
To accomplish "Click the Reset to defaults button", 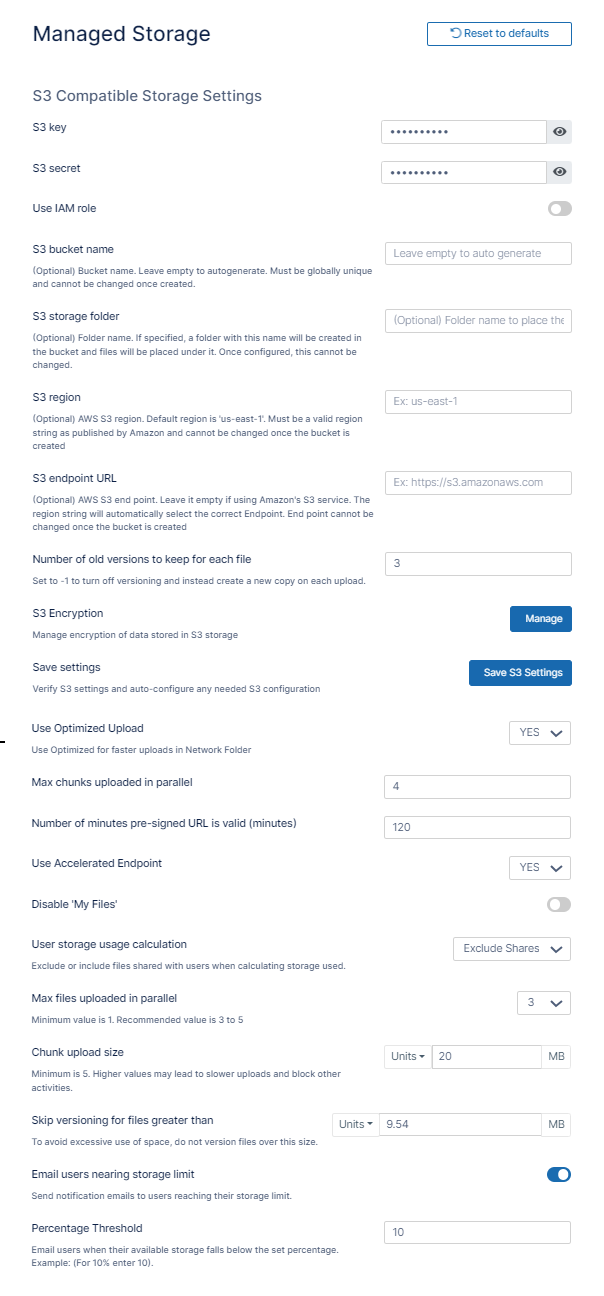I will tap(499, 34).
